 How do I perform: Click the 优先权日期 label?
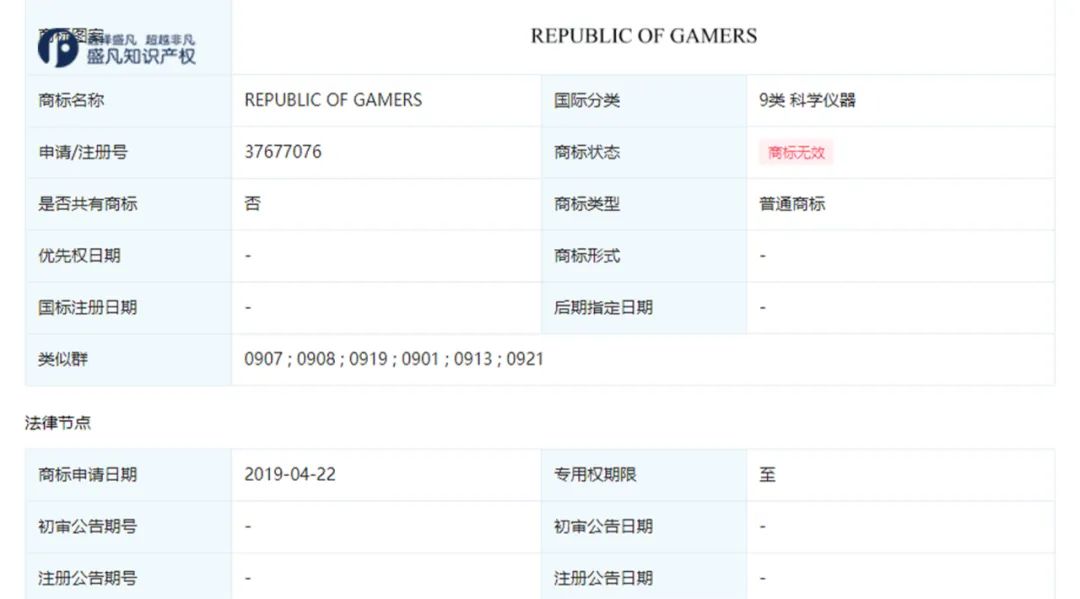coord(79,255)
